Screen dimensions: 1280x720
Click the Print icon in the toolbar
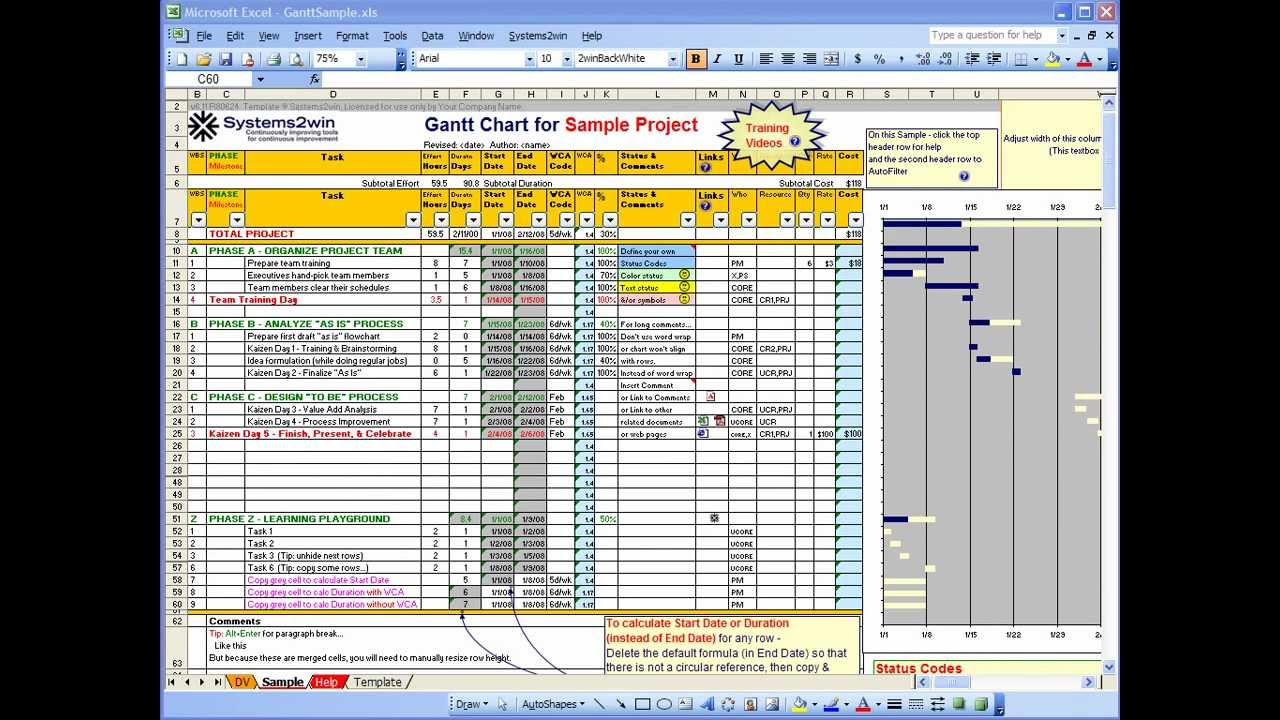[273, 59]
